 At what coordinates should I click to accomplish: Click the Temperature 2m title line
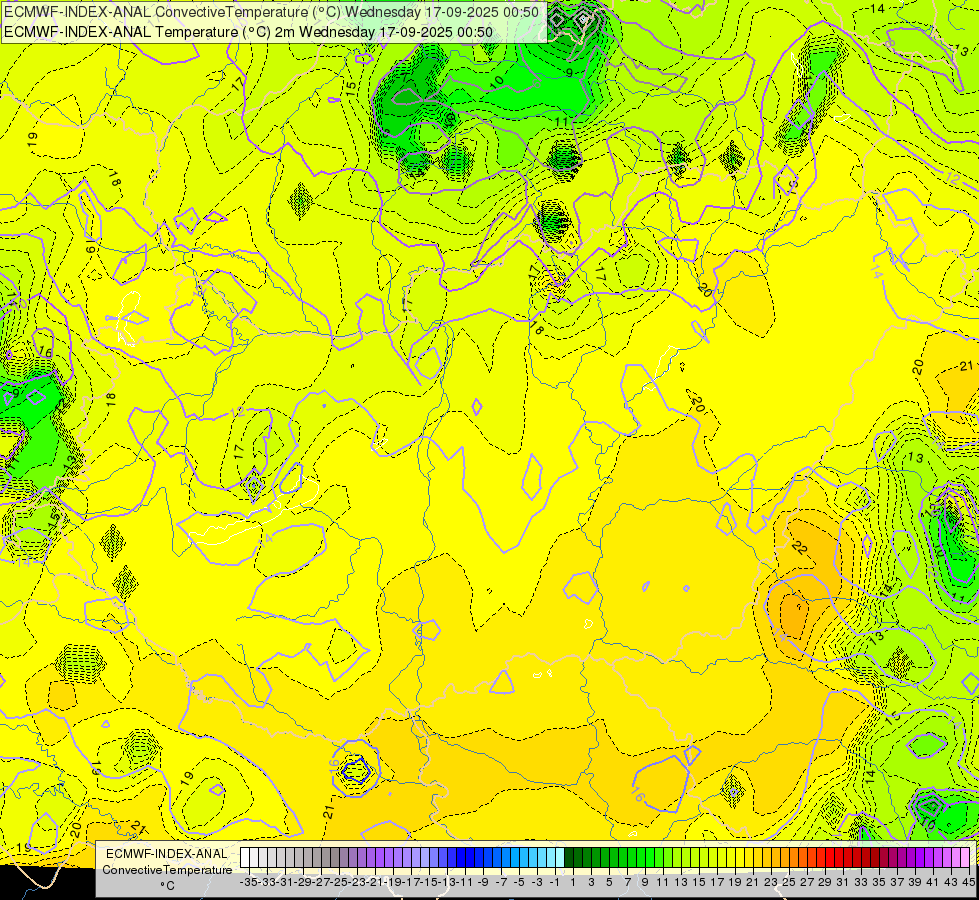[x=248, y=32]
